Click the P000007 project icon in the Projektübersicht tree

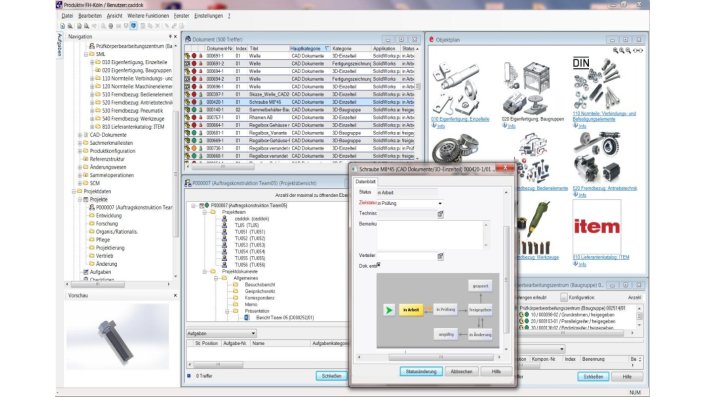202,205
